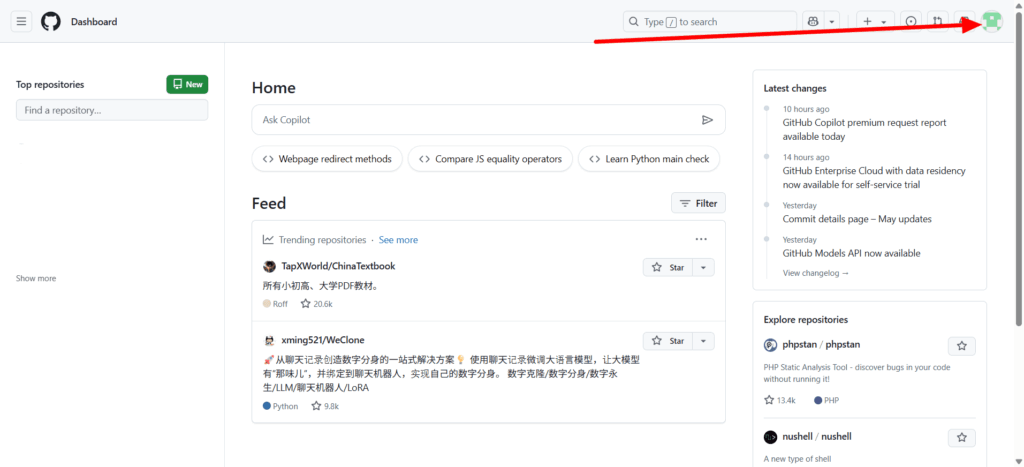Click the Python language label on WeClone

click(280, 406)
